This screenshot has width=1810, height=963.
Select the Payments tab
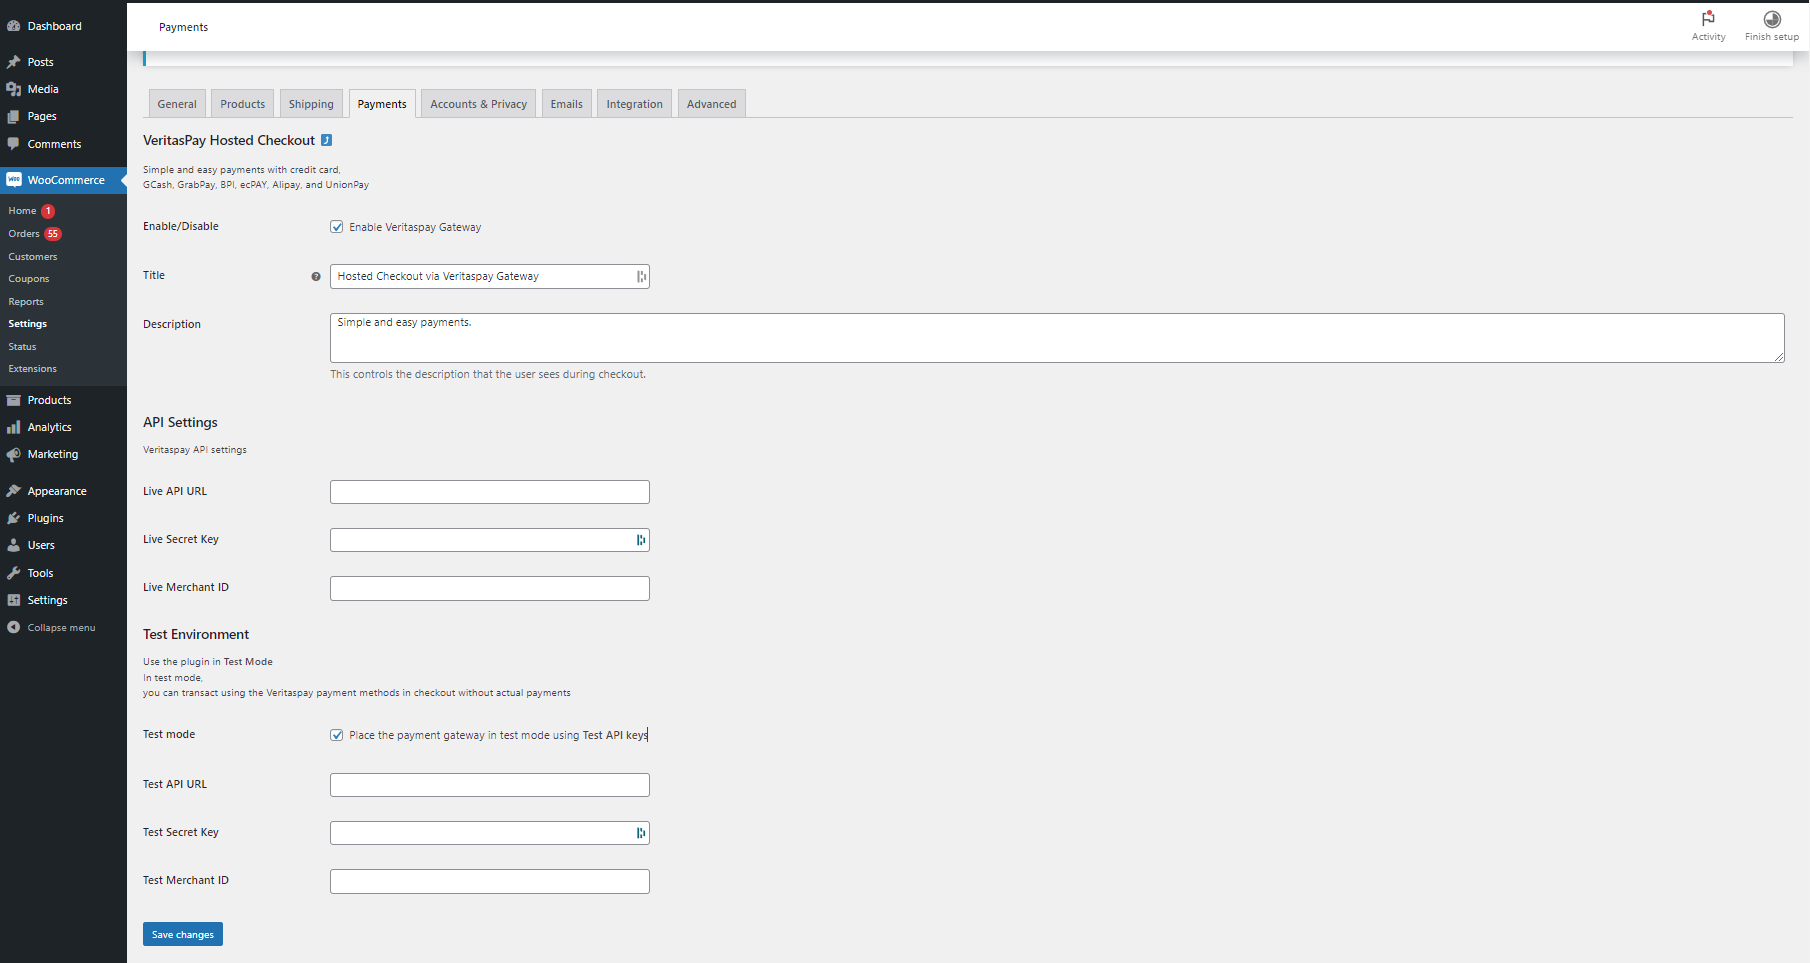coord(382,104)
